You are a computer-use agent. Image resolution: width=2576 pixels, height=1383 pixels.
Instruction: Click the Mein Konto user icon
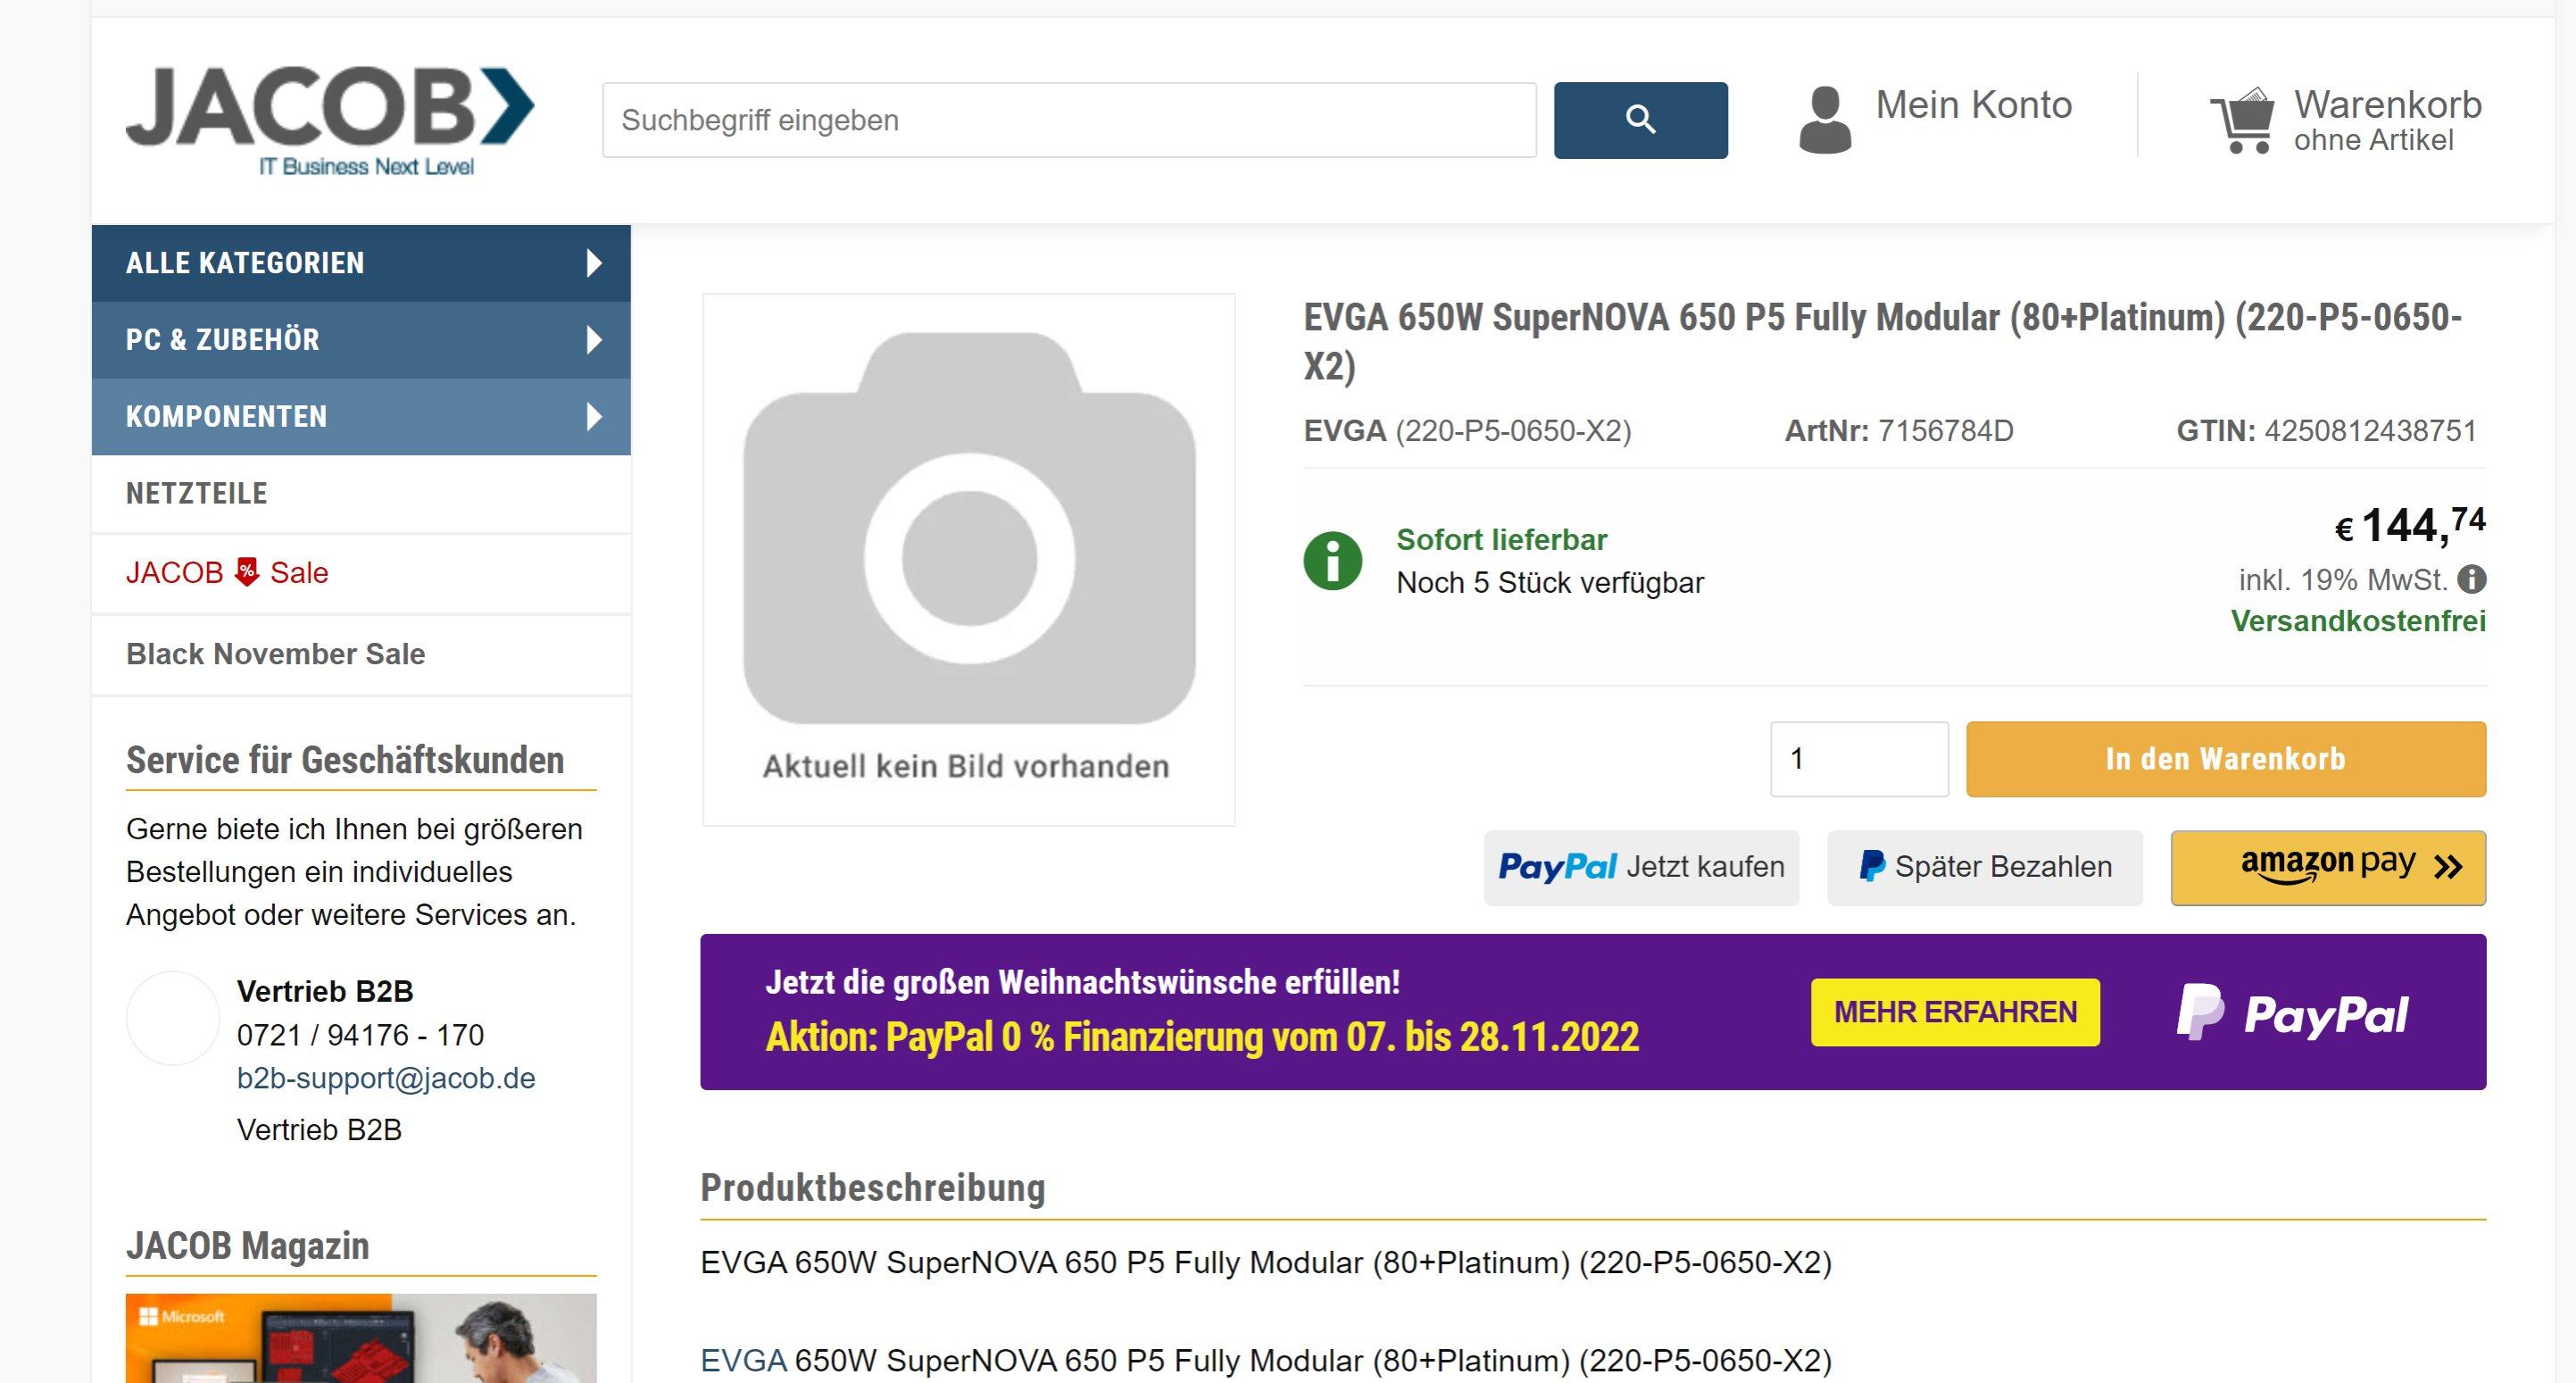pyautogui.click(x=1825, y=120)
